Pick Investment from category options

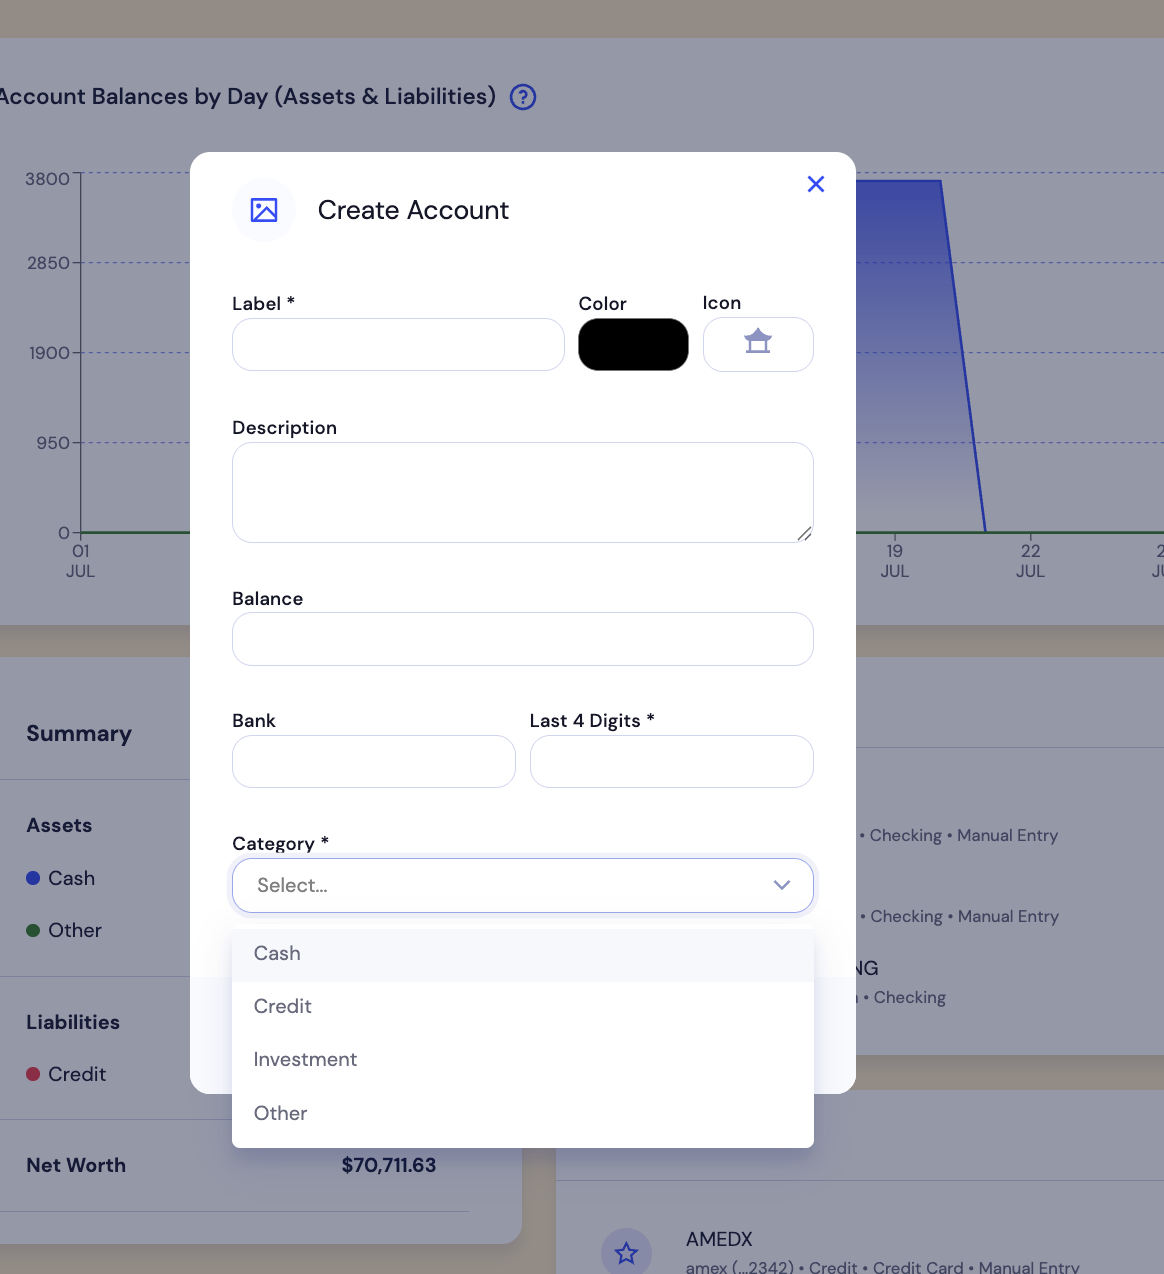[x=305, y=1060]
